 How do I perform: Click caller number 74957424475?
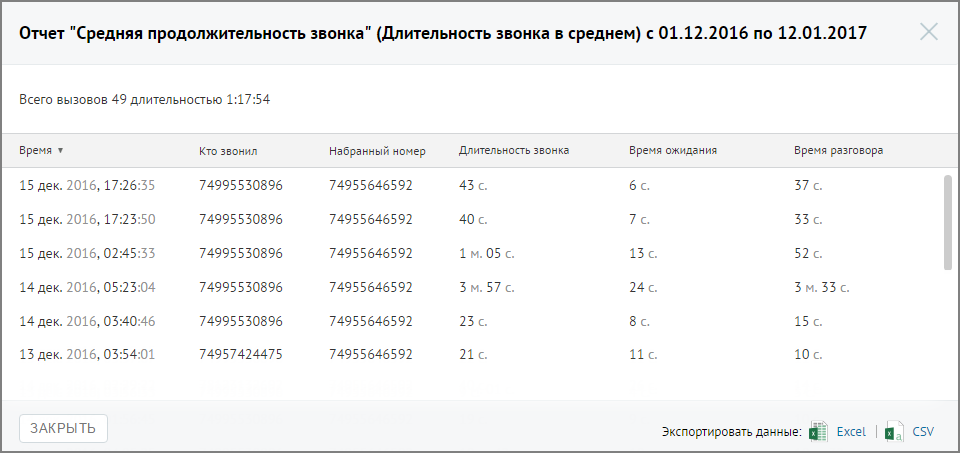click(x=241, y=354)
